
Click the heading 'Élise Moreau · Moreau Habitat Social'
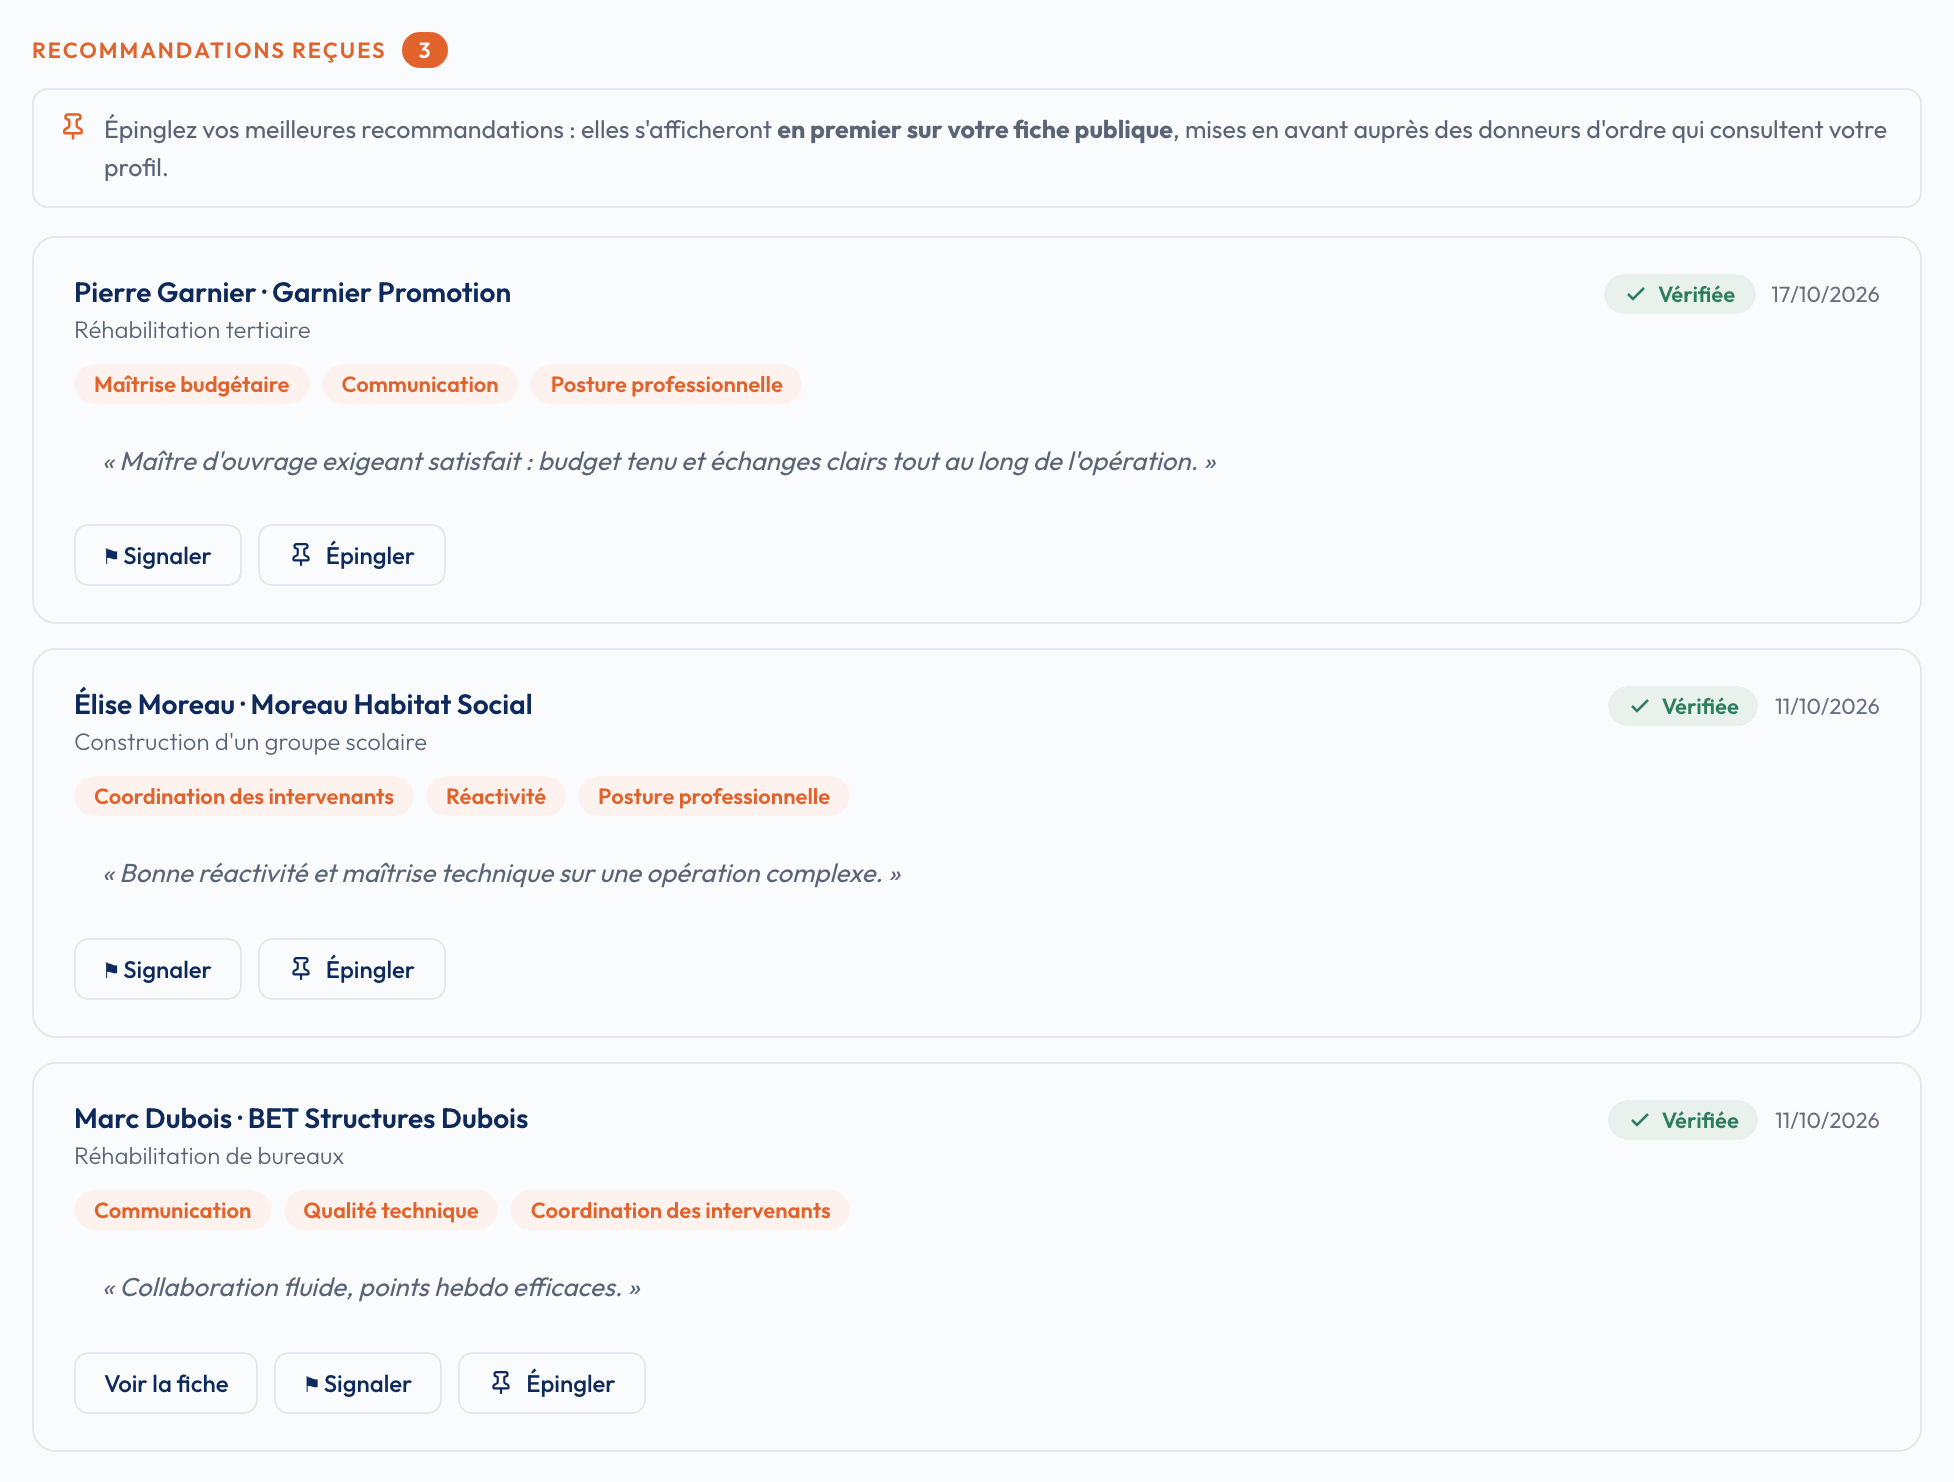pyautogui.click(x=303, y=704)
